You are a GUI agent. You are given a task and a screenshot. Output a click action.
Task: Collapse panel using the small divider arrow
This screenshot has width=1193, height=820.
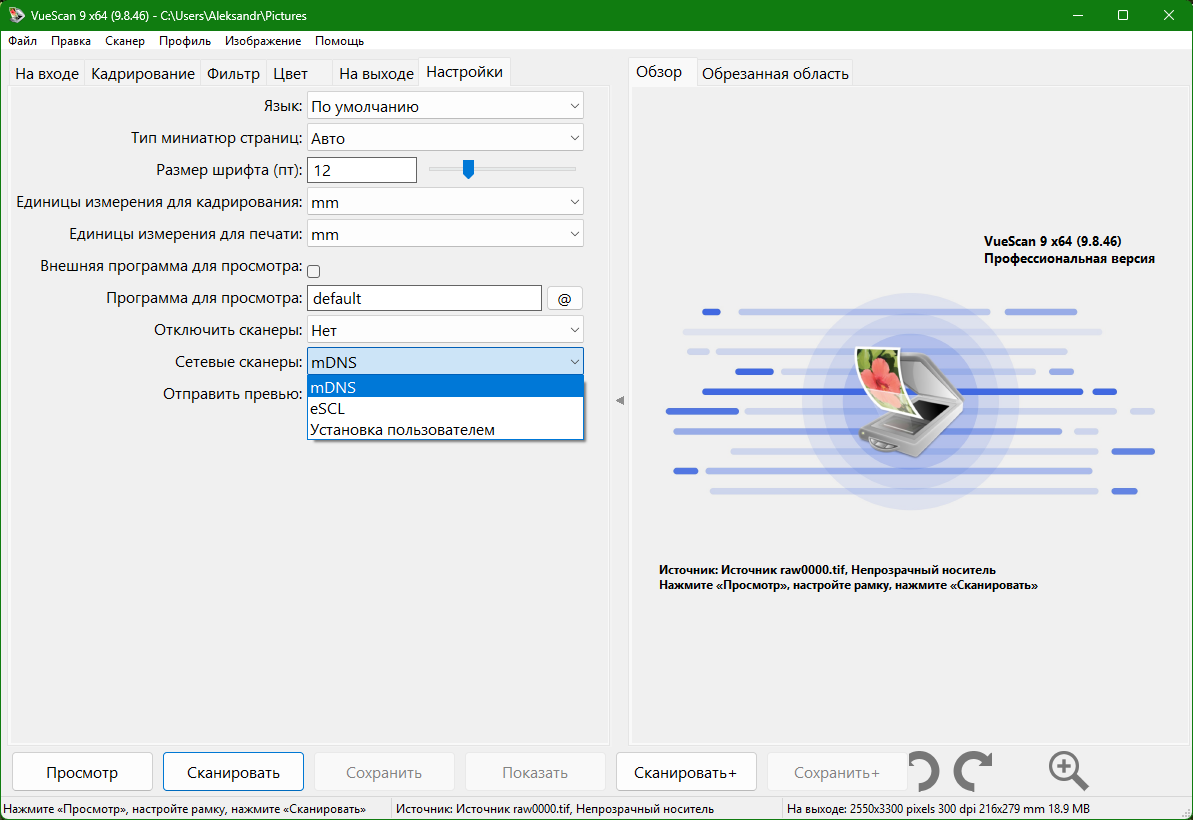[619, 400]
